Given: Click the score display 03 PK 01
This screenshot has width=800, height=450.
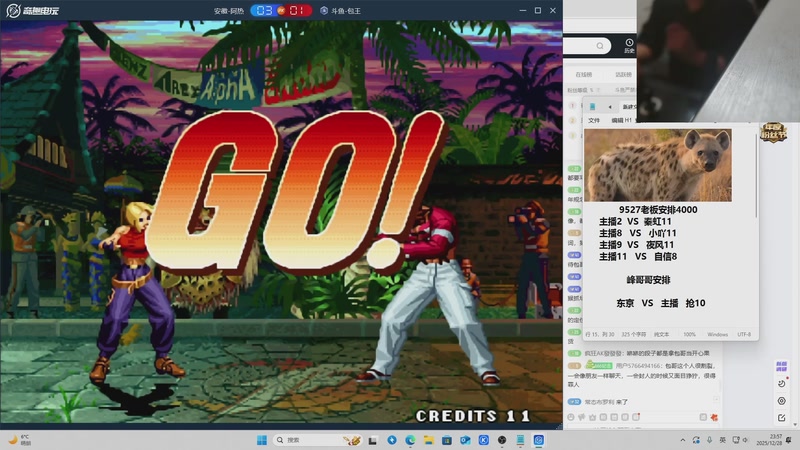Looking at the screenshot, I should click(281, 11).
